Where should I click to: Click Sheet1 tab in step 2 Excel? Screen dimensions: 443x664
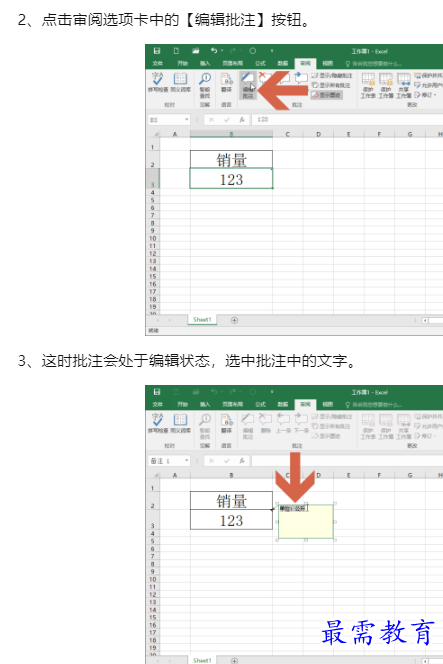pos(202,320)
